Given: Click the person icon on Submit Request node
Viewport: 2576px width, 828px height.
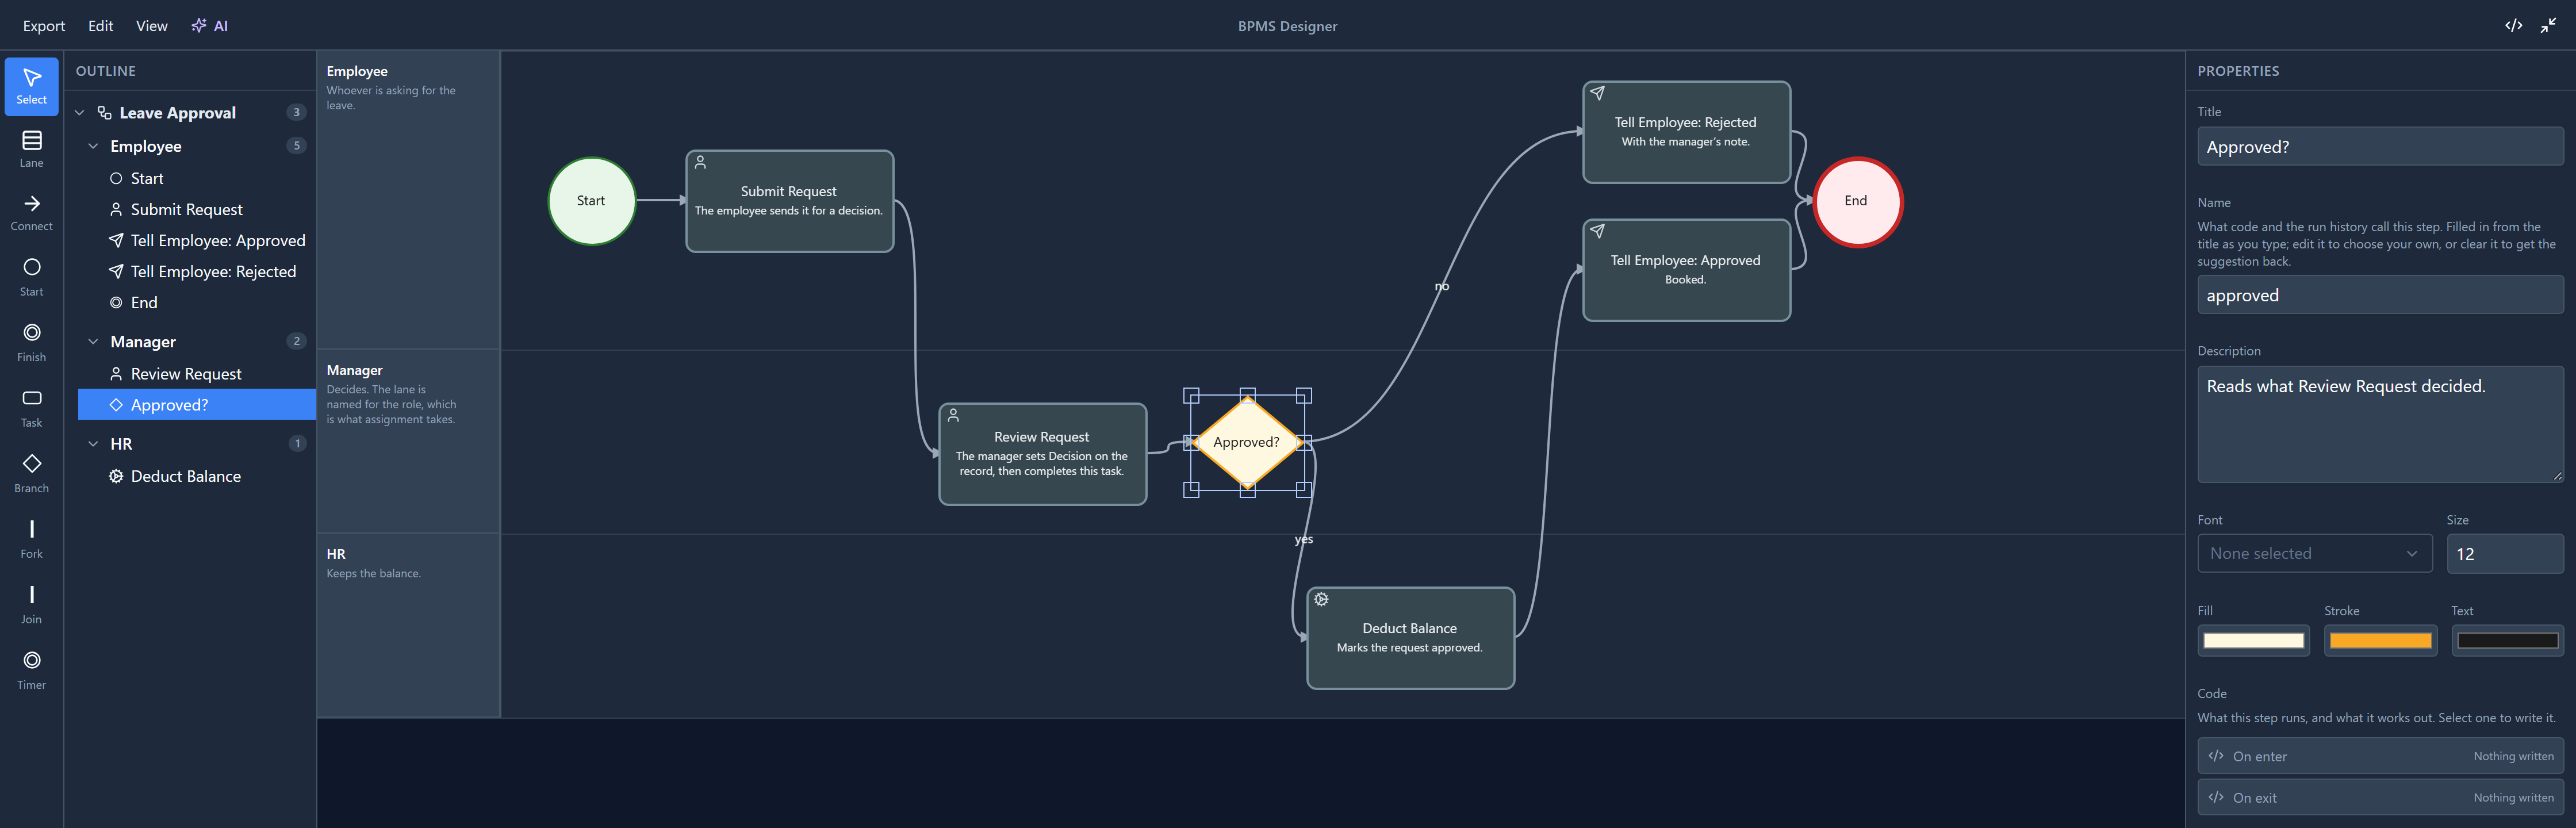Looking at the screenshot, I should 700,162.
